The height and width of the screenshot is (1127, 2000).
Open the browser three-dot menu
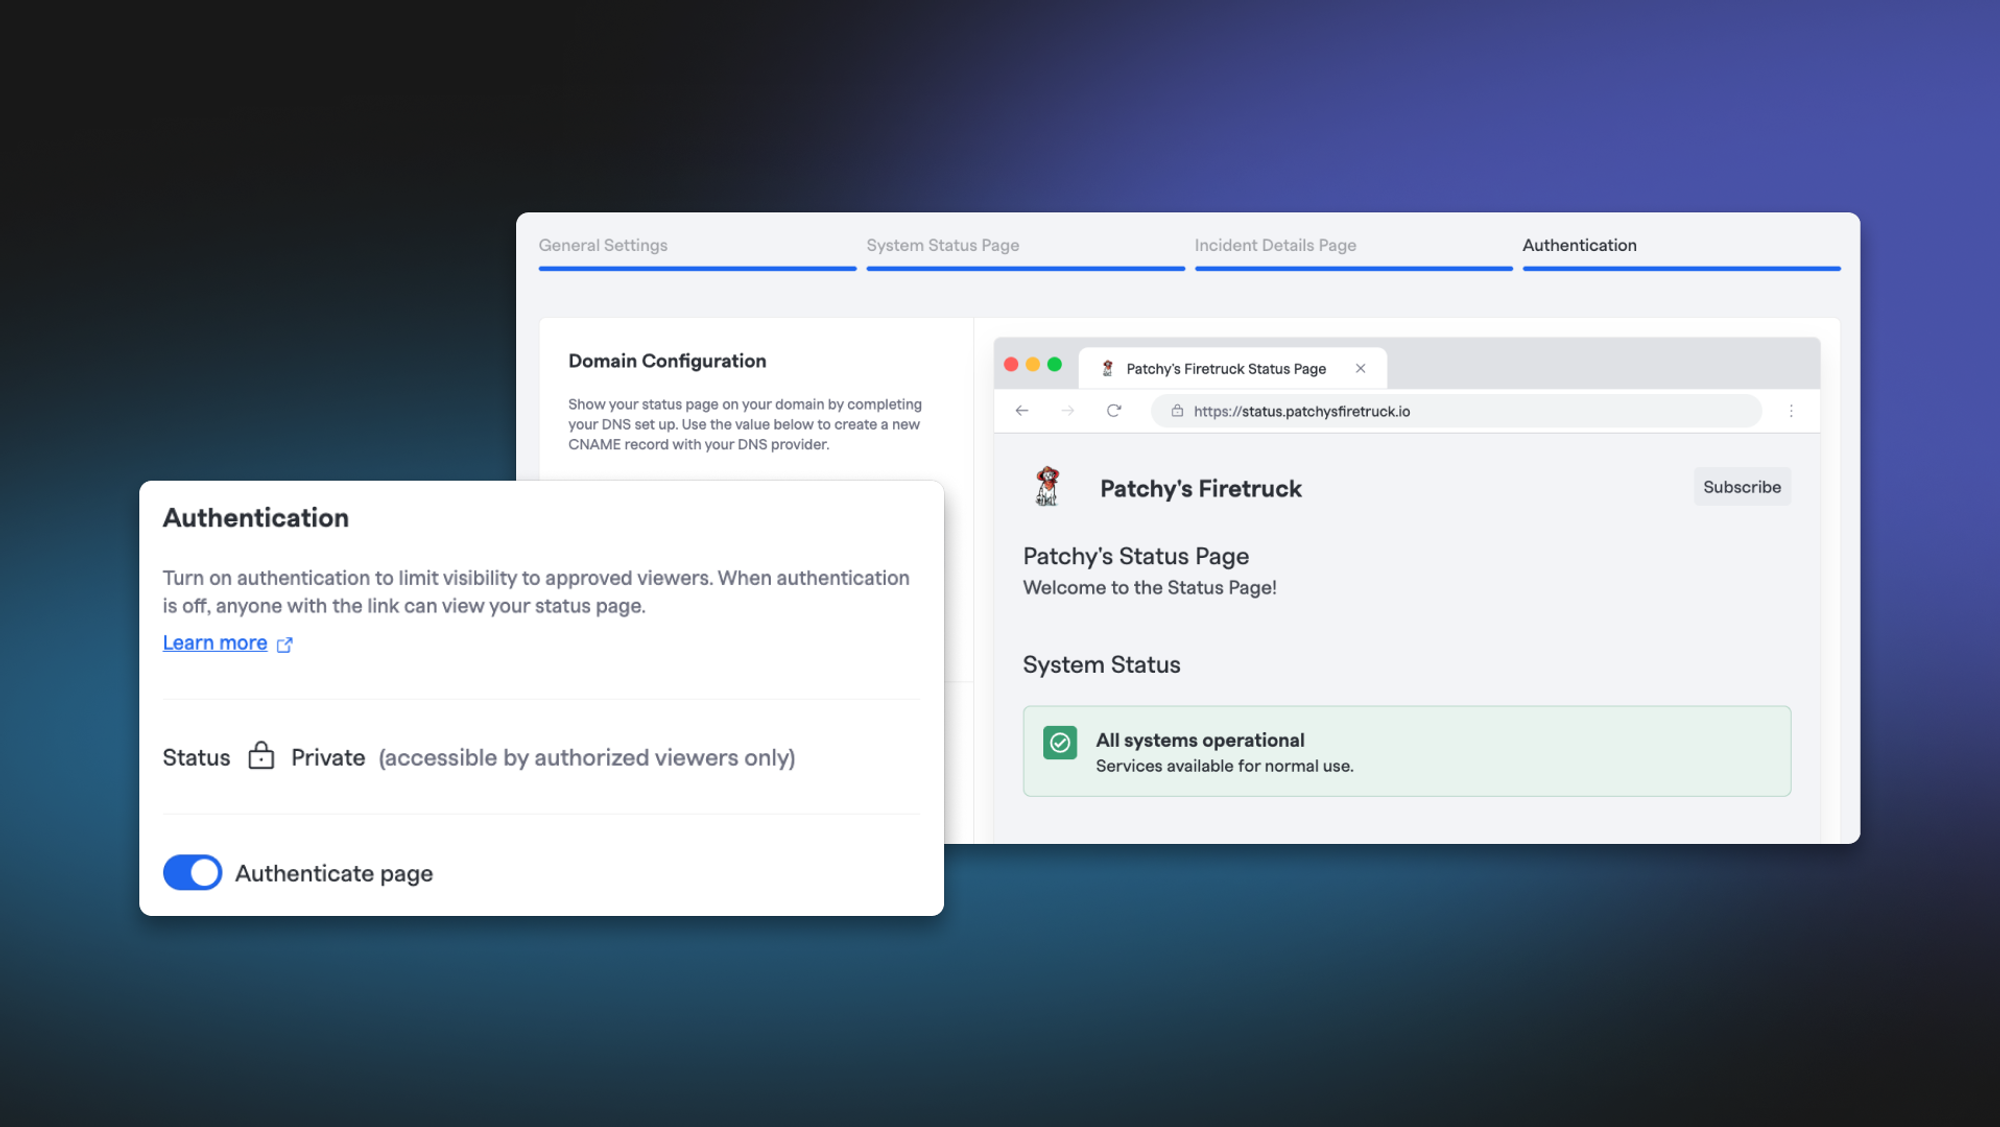1791,411
